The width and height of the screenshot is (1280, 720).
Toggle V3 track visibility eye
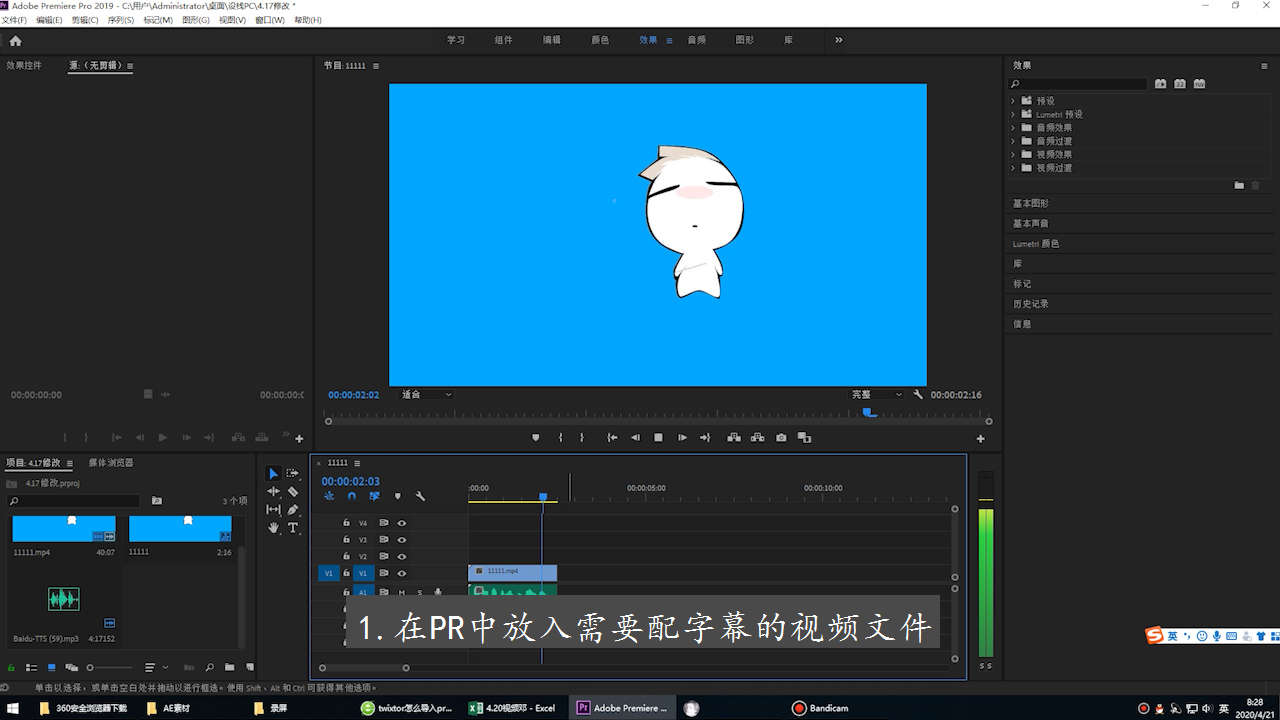pos(402,540)
